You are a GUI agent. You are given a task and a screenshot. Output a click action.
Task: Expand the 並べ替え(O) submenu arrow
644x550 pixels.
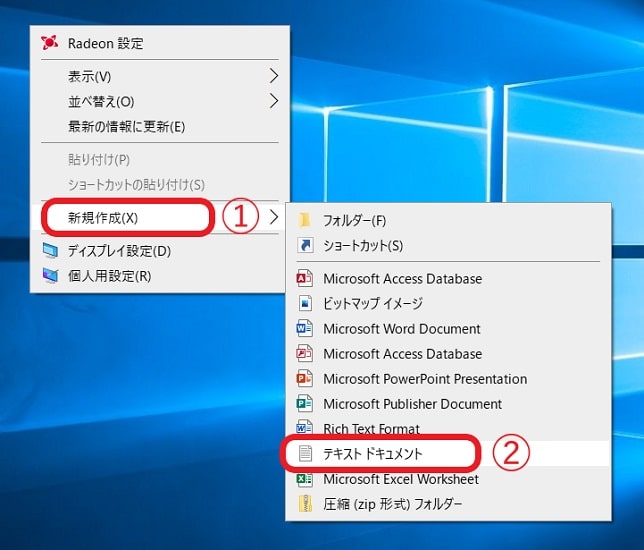274,101
